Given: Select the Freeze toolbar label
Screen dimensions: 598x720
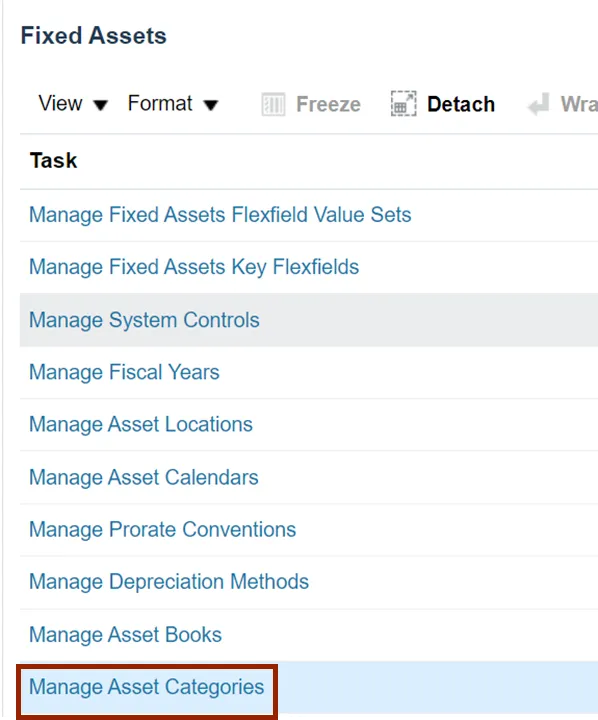Looking at the screenshot, I should click(328, 104).
